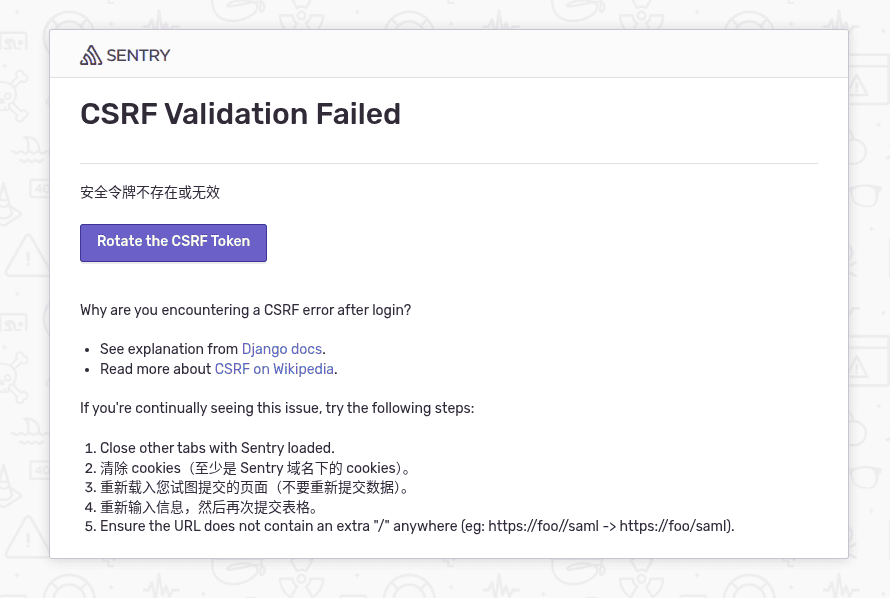890x598 pixels.
Task: Click the 'If you're continually seeing this issue' line
Action: click(x=277, y=408)
